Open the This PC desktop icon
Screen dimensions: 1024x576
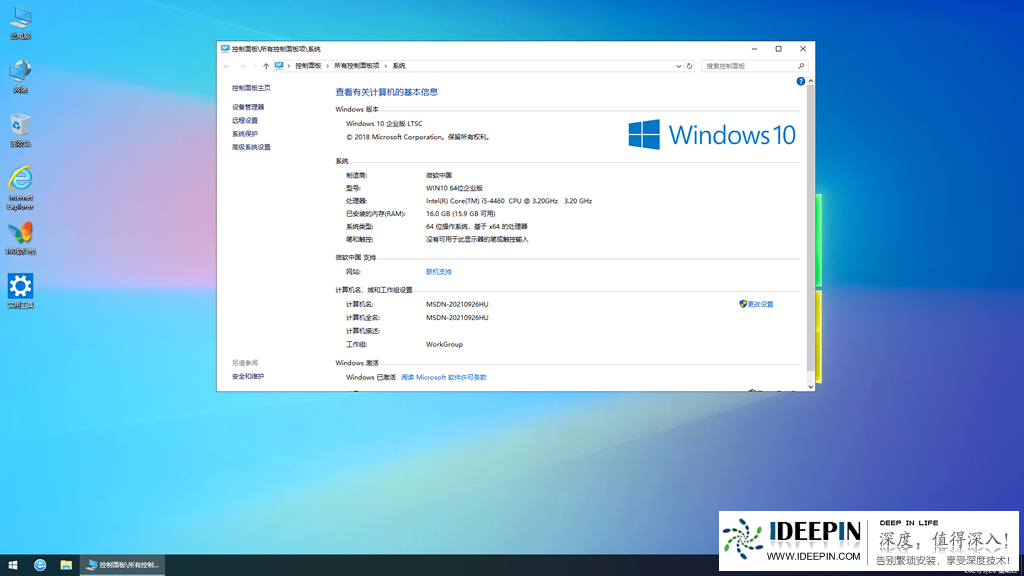pyautogui.click(x=20, y=23)
